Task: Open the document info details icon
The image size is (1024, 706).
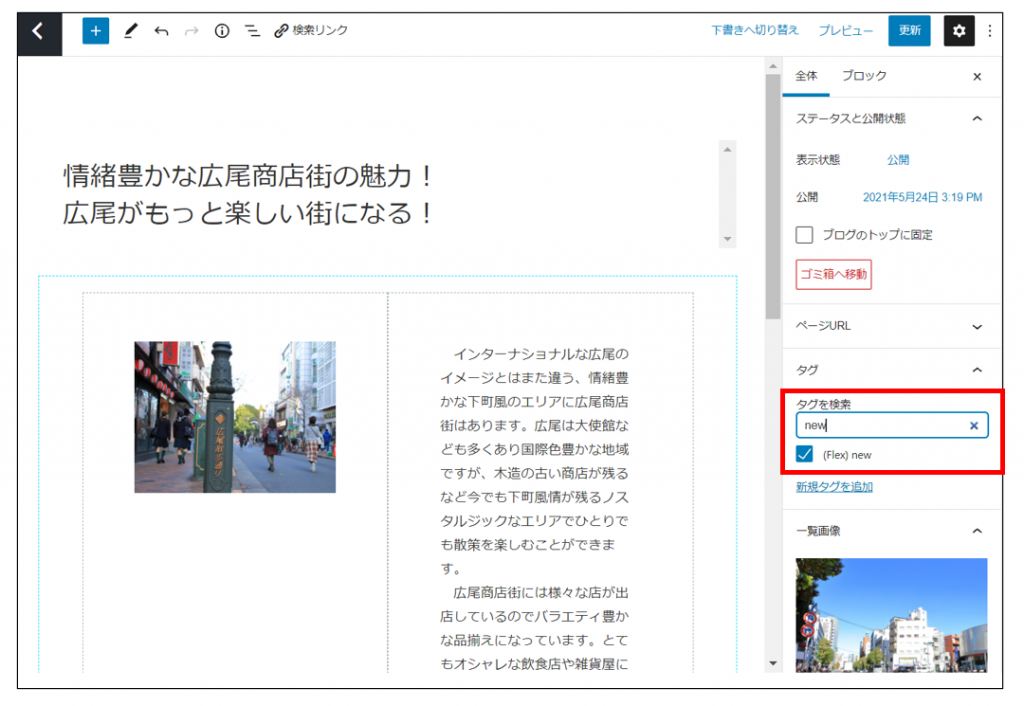Action: click(222, 31)
